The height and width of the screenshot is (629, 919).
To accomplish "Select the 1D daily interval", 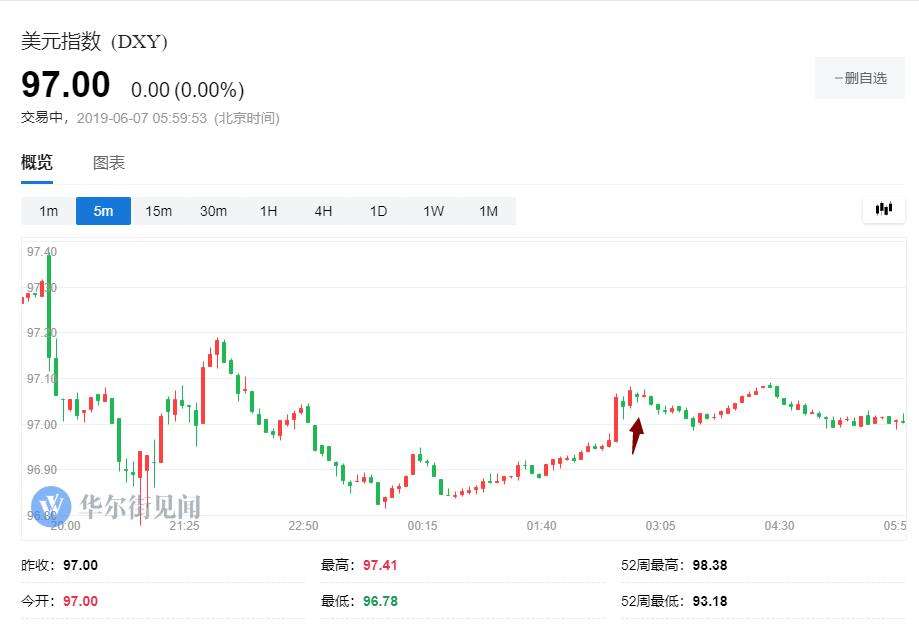I will pos(379,211).
